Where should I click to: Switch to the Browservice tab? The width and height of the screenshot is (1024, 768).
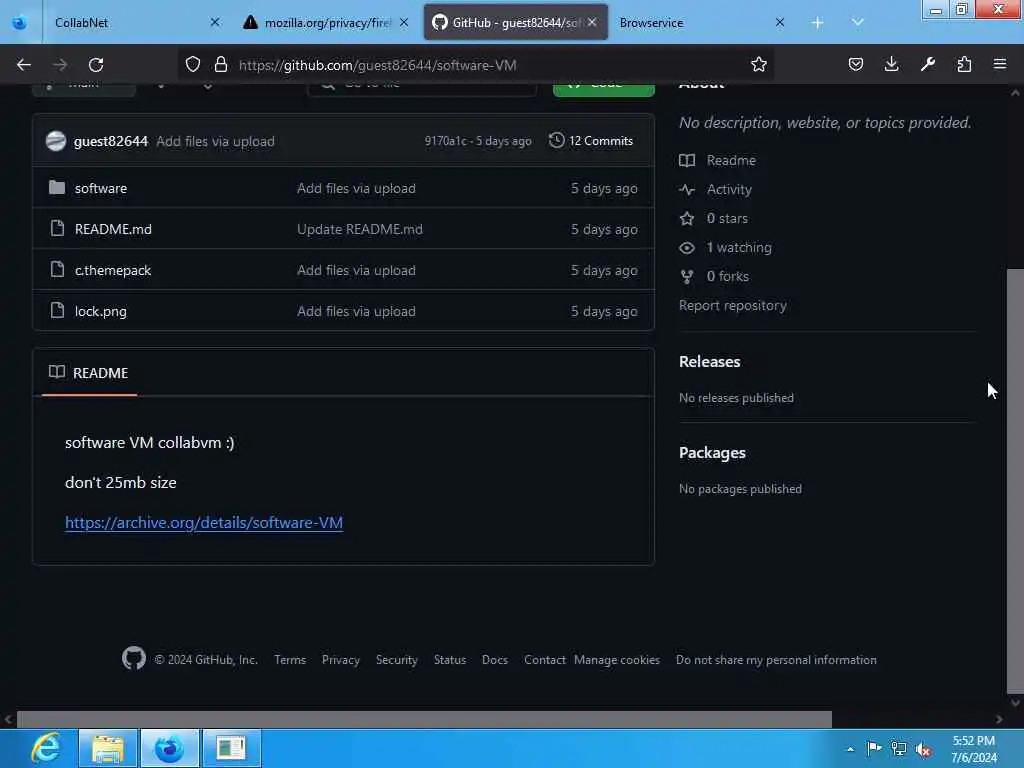pyautogui.click(x=702, y=23)
